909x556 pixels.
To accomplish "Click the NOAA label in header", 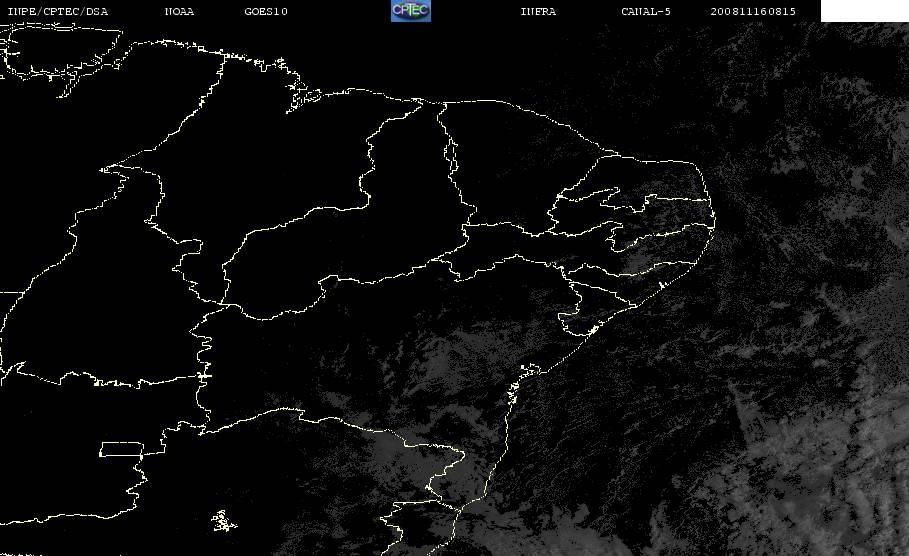I will (x=179, y=11).
